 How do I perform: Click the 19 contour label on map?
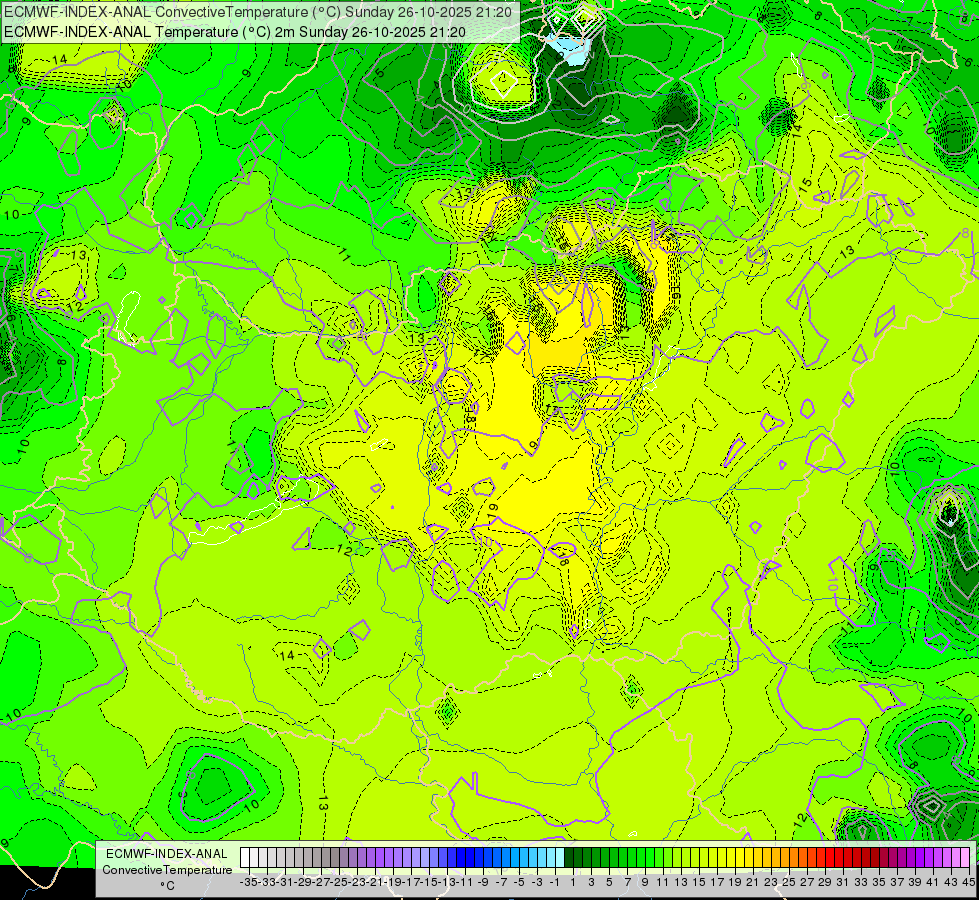(493, 509)
